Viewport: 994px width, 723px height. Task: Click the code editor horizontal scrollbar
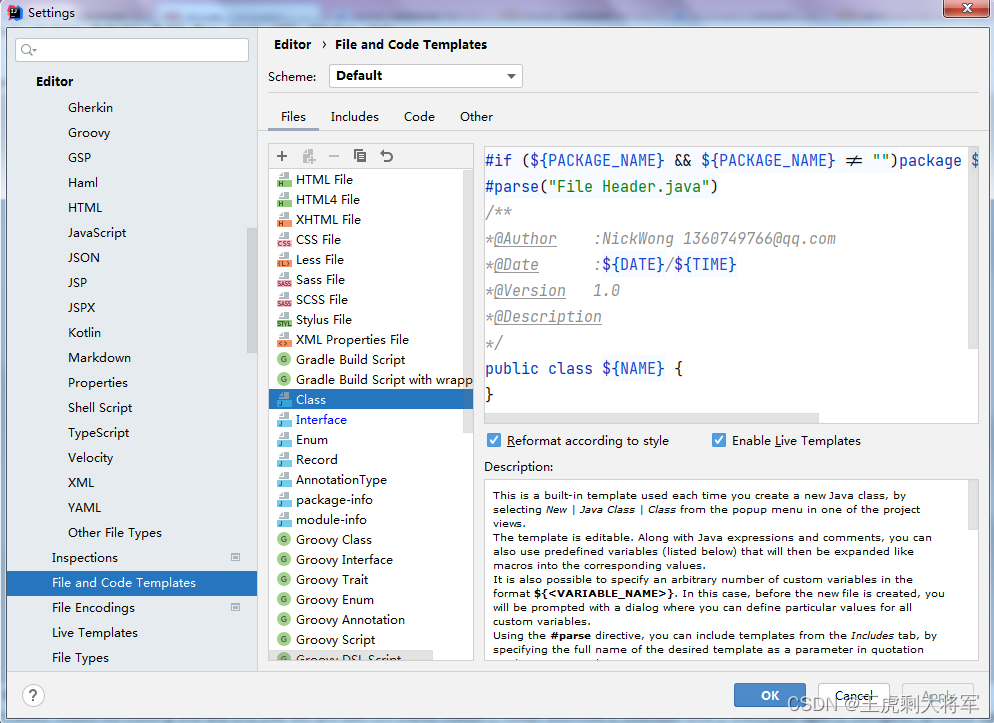pos(651,418)
